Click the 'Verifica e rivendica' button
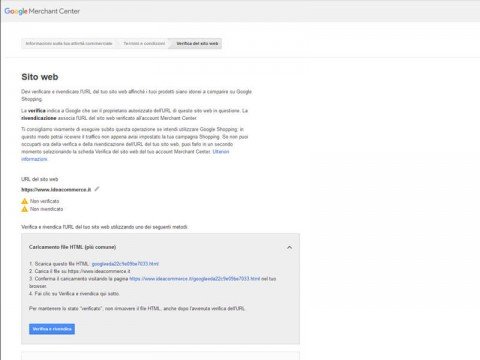This screenshot has width=480, height=360. point(52,329)
